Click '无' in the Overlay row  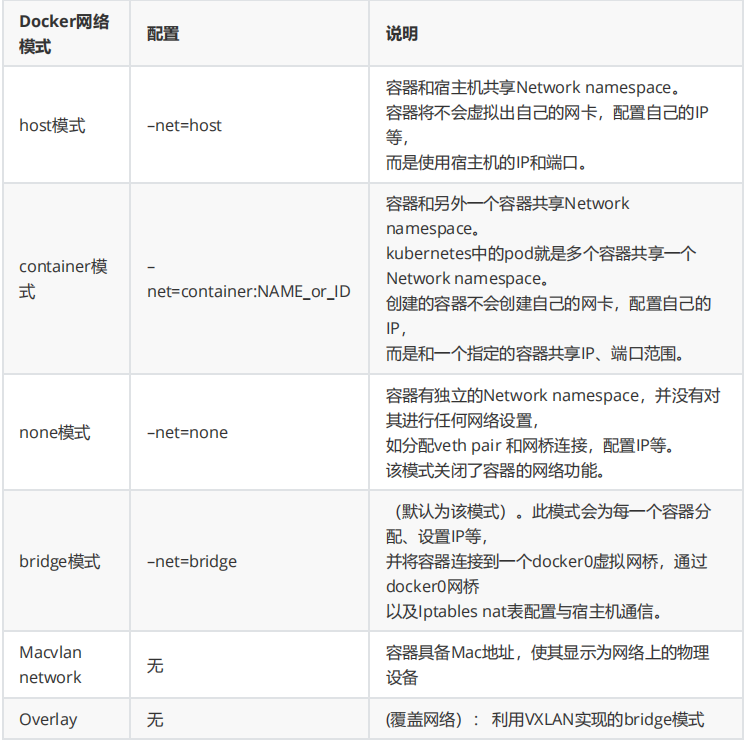pyautogui.click(x=155, y=720)
